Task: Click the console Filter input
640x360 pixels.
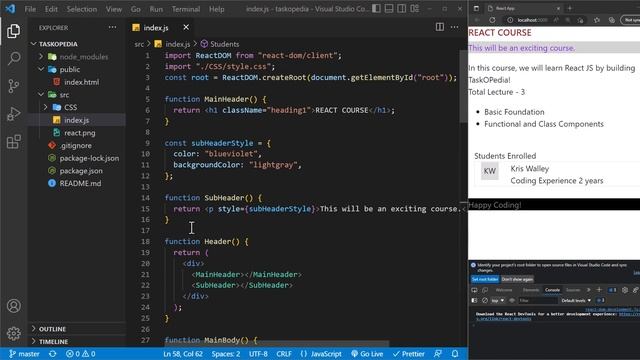Action: point(537,300)
